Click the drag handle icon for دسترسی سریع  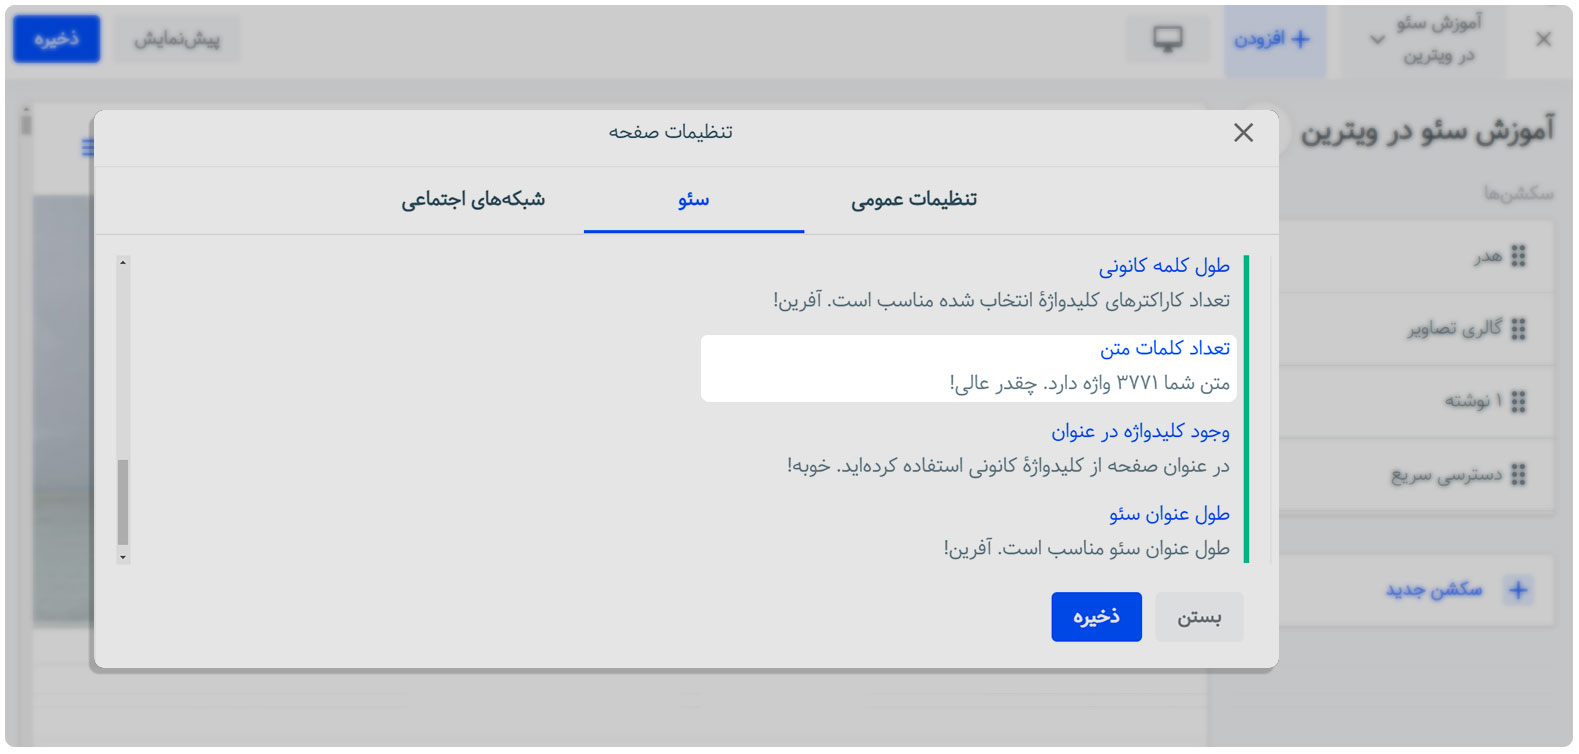pos(1518,475)
